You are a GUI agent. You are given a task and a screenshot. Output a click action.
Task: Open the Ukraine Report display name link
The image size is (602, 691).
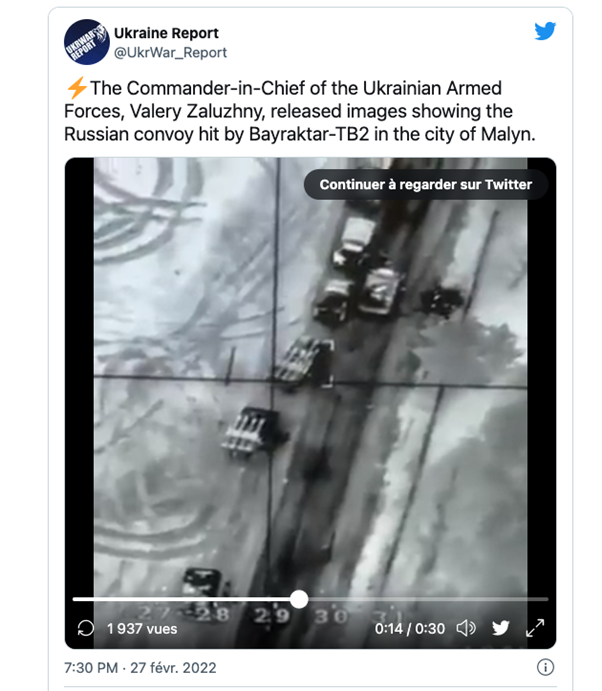[x=166, y=33]
